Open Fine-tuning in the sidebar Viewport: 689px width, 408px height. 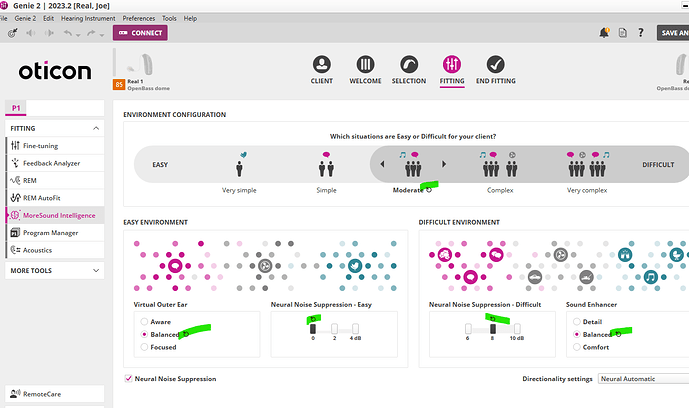[55, 146]
